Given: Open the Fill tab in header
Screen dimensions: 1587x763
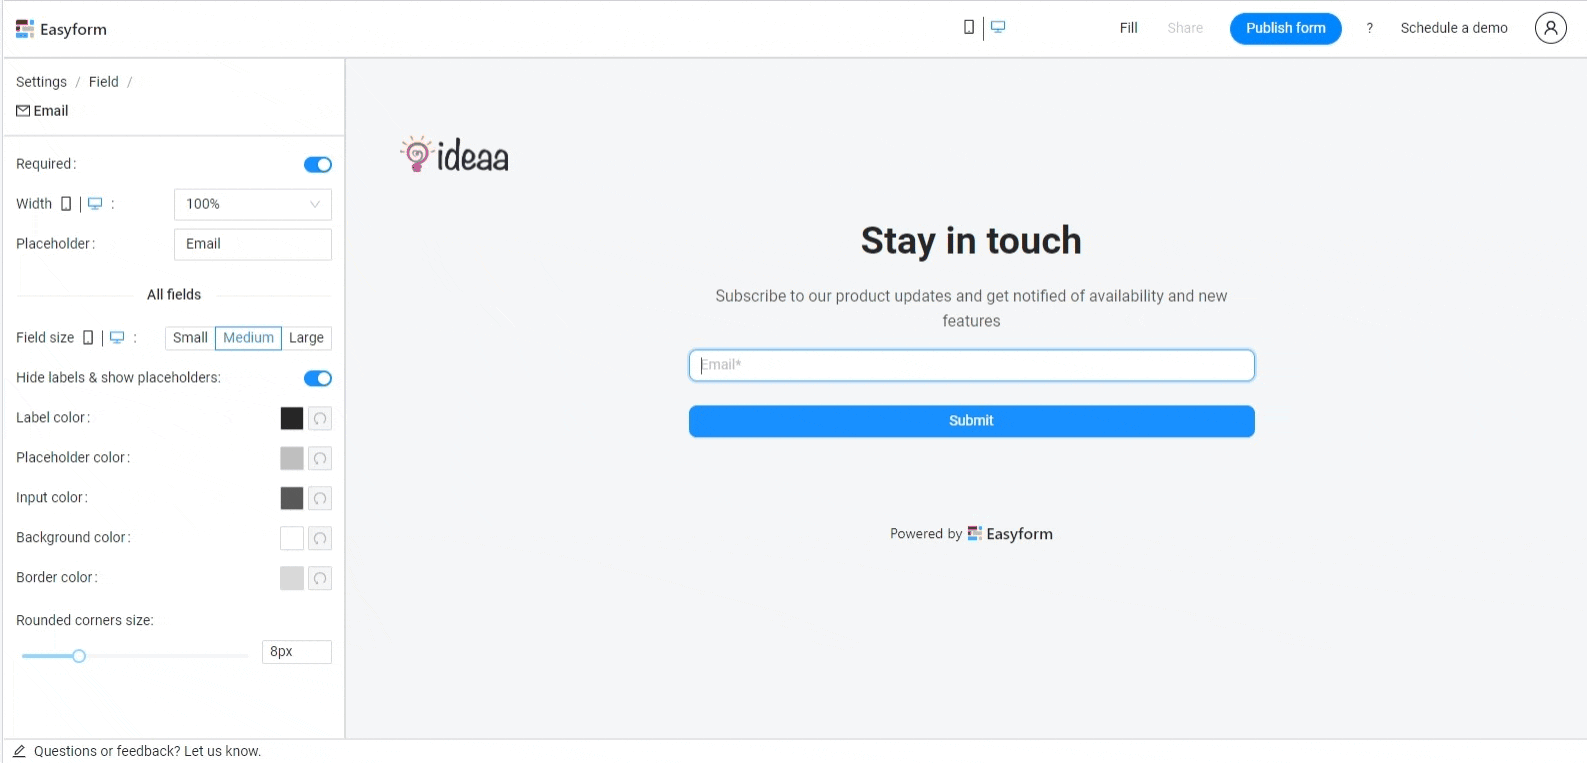Looking at the screenshot, I should (x=1128, y=28).
